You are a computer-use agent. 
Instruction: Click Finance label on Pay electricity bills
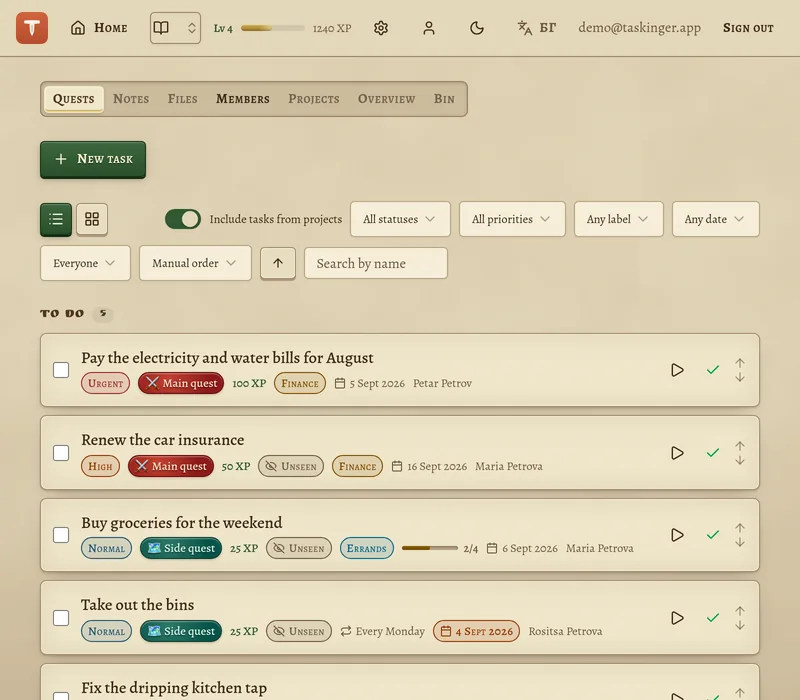point(300,383)
